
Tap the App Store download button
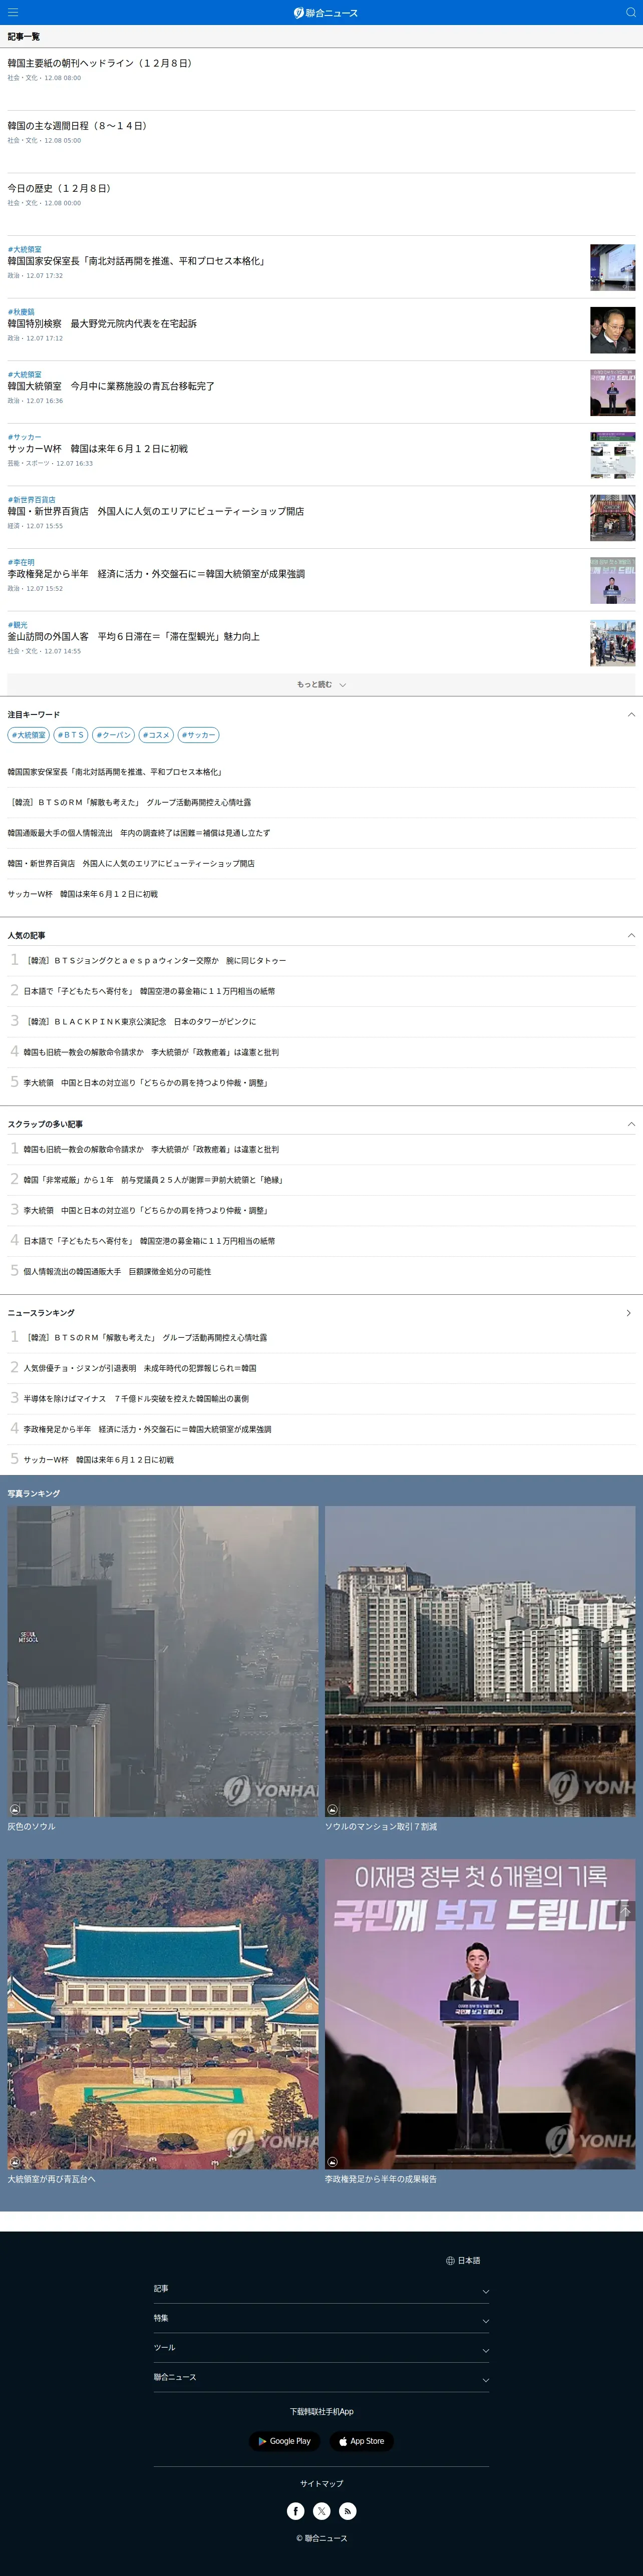coord(361,2441)
